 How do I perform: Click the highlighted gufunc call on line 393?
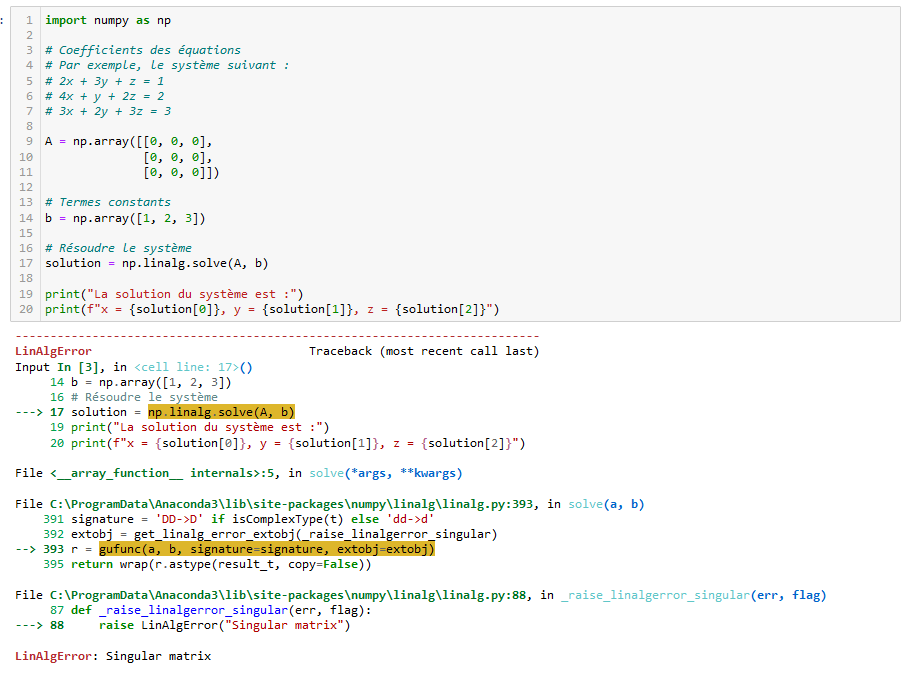click(x=267, y=549)
